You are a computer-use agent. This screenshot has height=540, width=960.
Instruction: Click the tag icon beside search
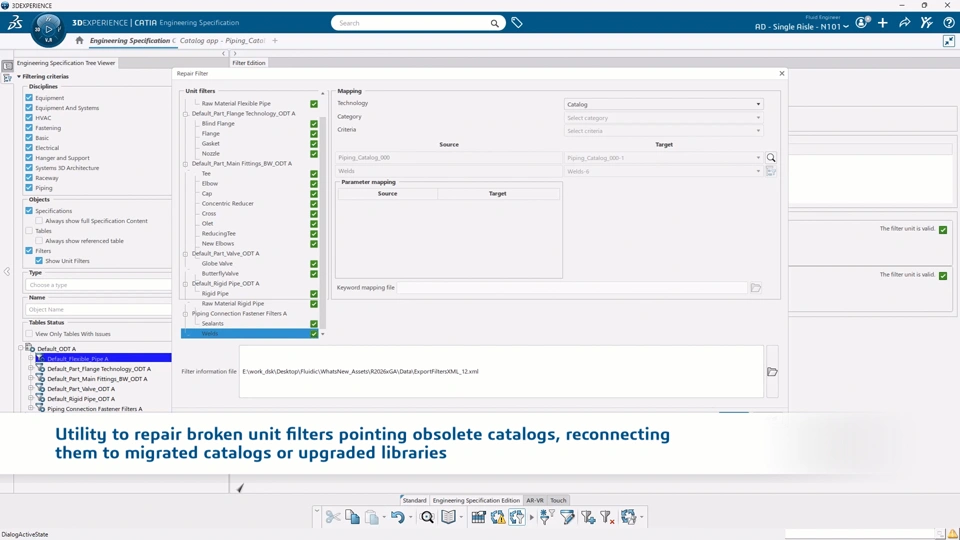pyautogui.click(x=517, y=23)
